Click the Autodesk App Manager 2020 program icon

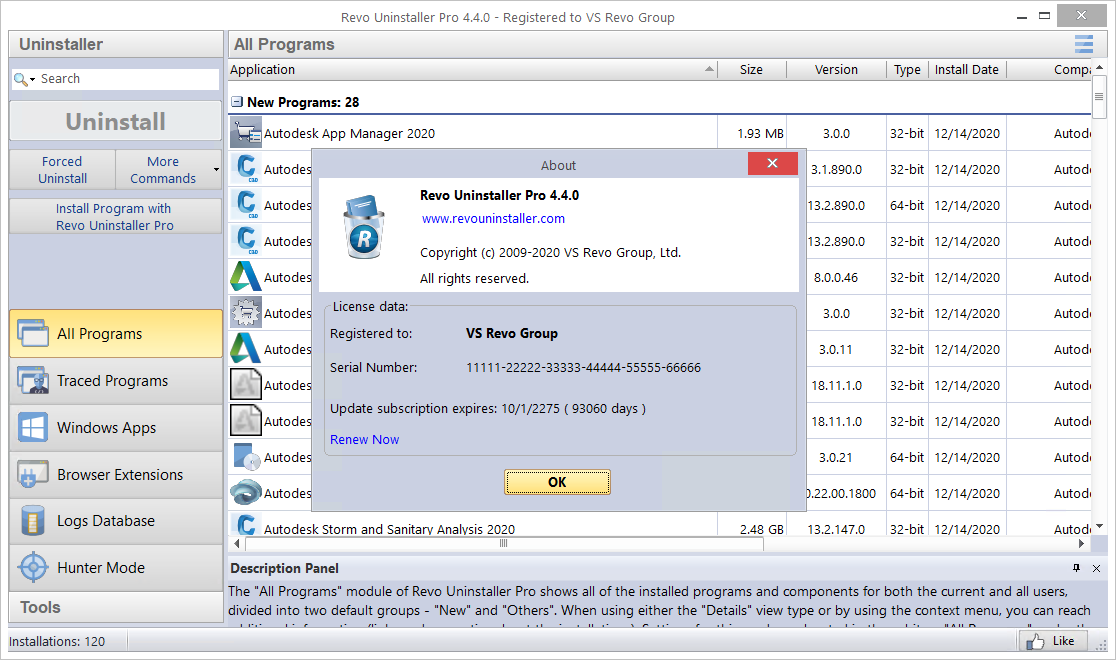pos(245,131)
